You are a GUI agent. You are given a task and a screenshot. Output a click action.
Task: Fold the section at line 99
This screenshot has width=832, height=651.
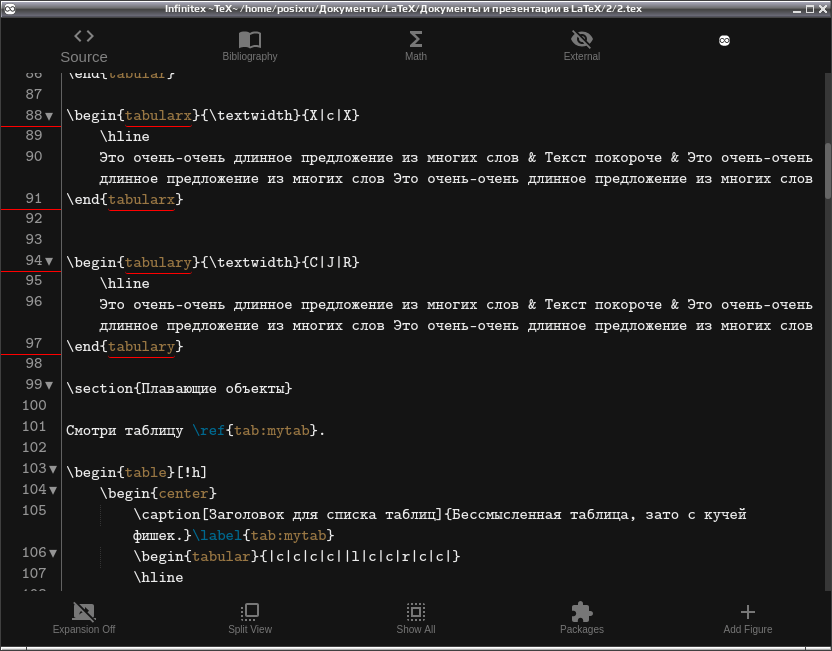tap(49, 385)
